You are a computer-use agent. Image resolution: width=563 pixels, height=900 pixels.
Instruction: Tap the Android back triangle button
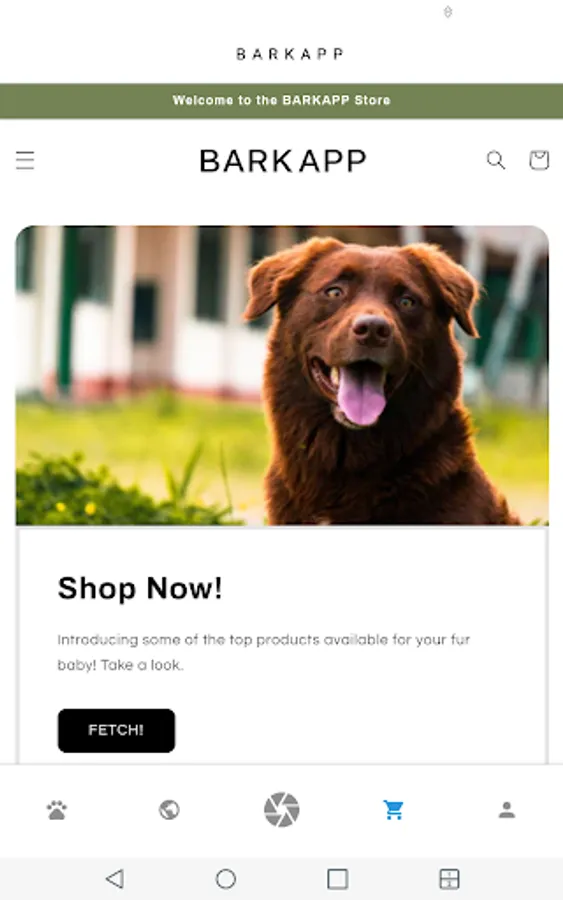click(115, 878)
